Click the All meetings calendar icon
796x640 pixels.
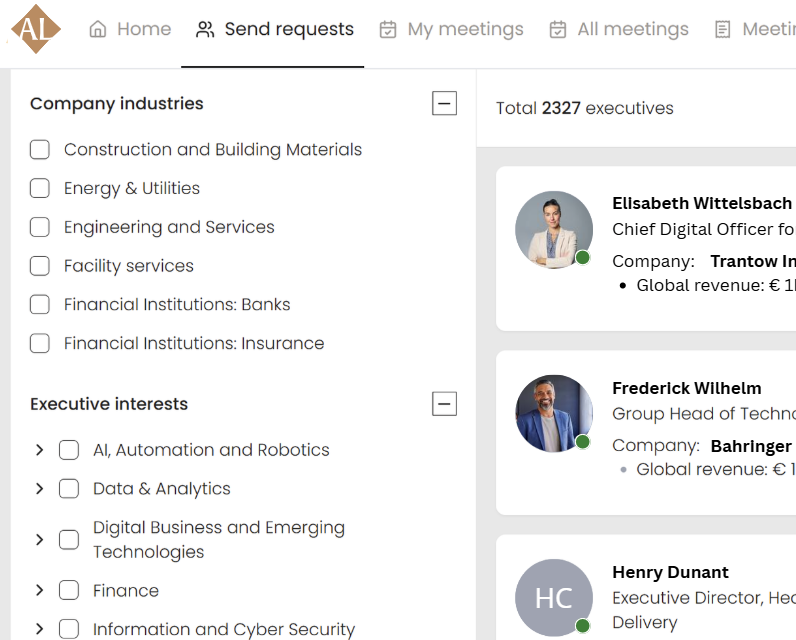point(558,30)
